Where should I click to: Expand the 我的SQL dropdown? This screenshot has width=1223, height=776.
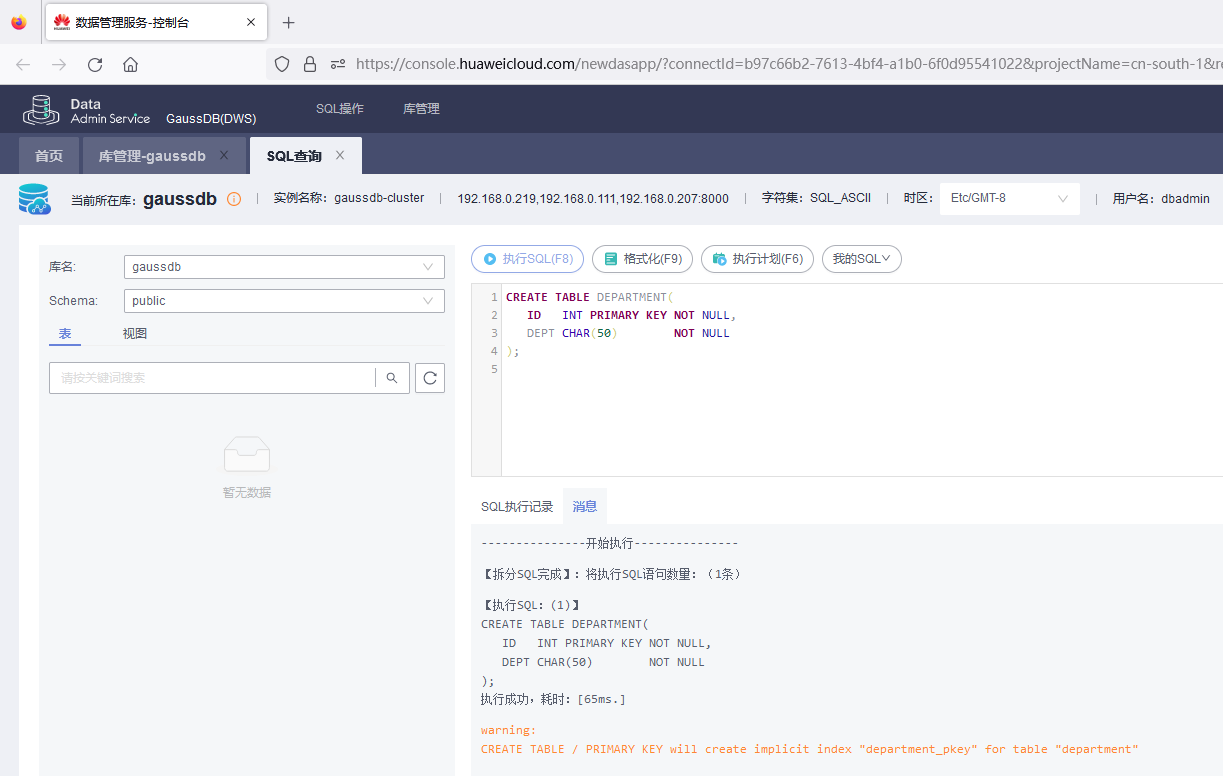(x=861, y=259)
